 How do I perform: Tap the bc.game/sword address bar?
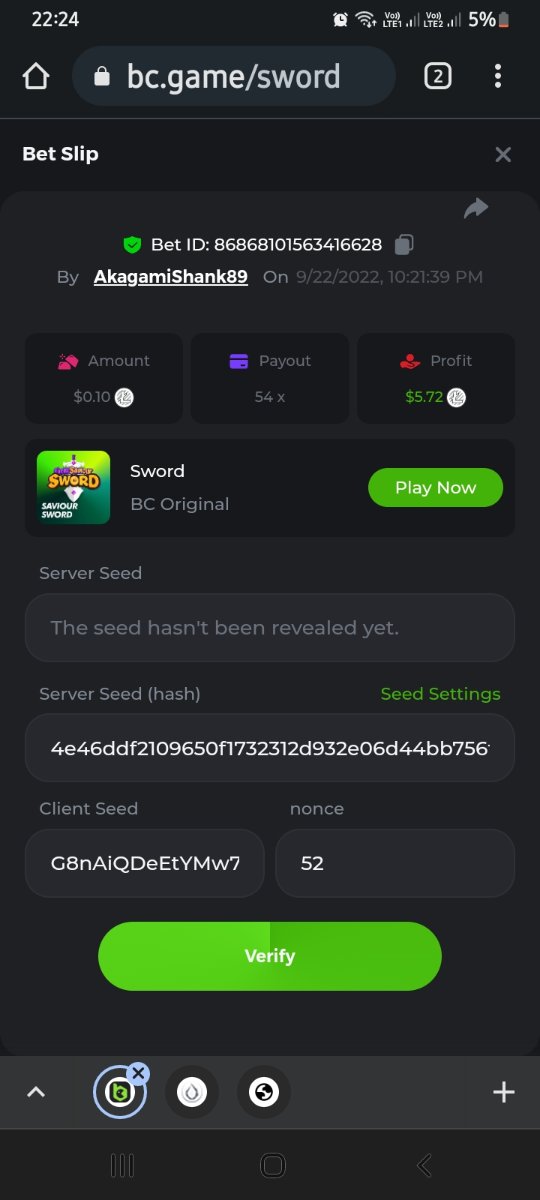point(234,76)
